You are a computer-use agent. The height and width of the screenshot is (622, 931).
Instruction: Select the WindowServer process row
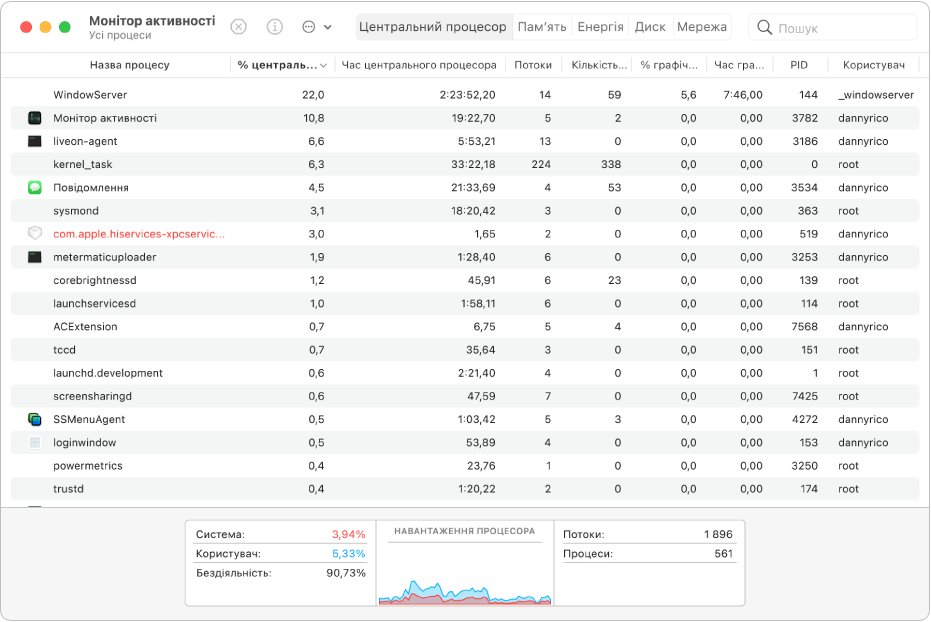pos(465,95)
